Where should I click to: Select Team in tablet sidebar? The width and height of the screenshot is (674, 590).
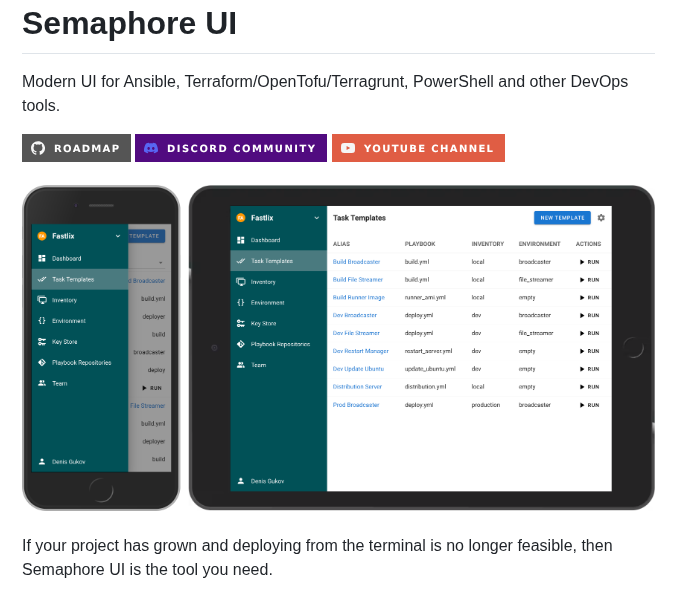[x=279, y=365]
